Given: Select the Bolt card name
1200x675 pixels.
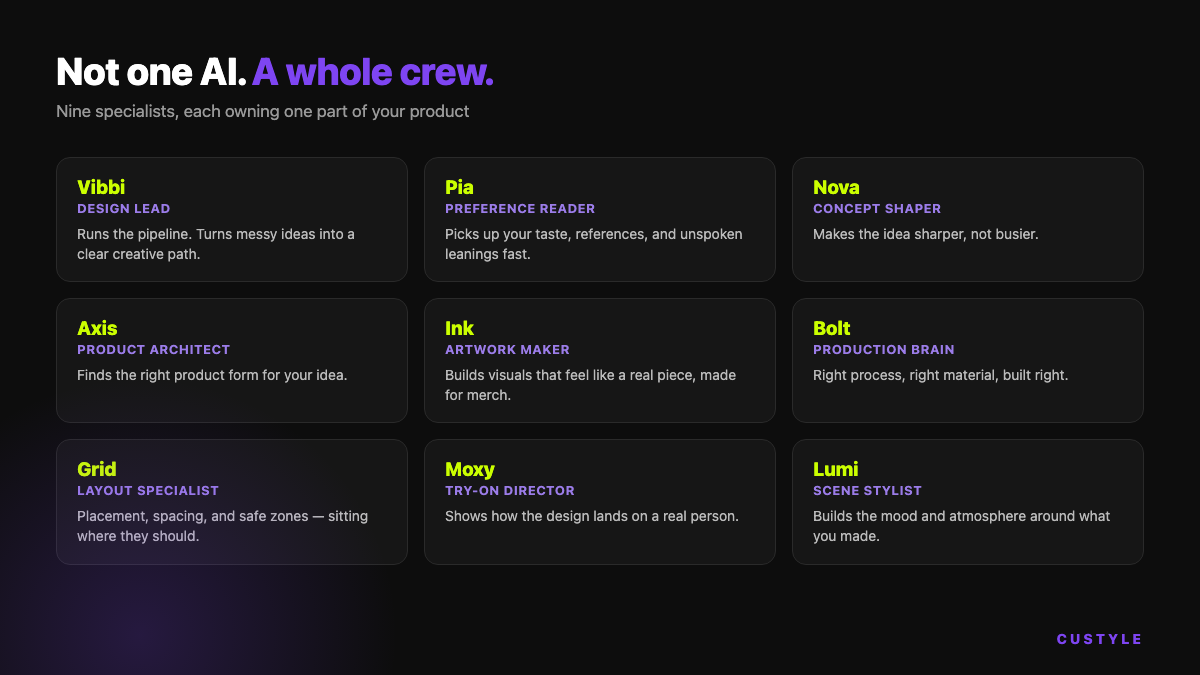Looking at the screenshot, I should (x=832, y=328).
